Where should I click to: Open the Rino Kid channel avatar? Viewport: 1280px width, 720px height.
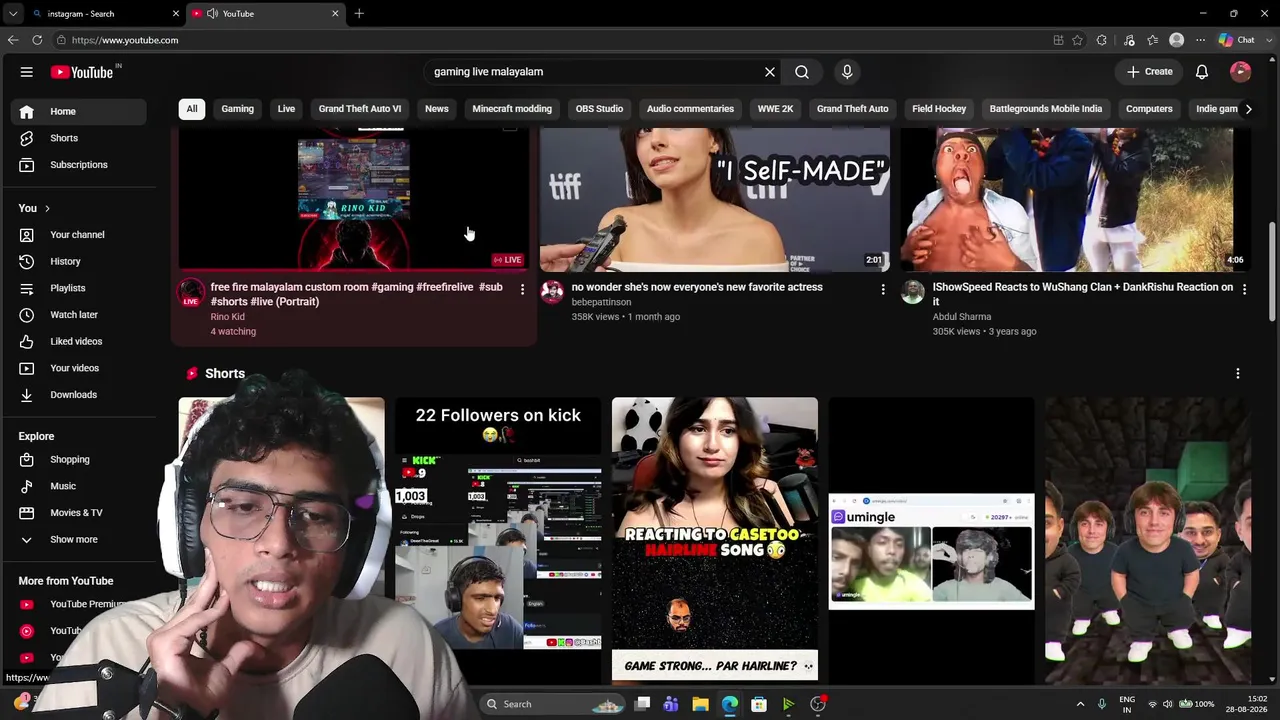click(191, 292)
